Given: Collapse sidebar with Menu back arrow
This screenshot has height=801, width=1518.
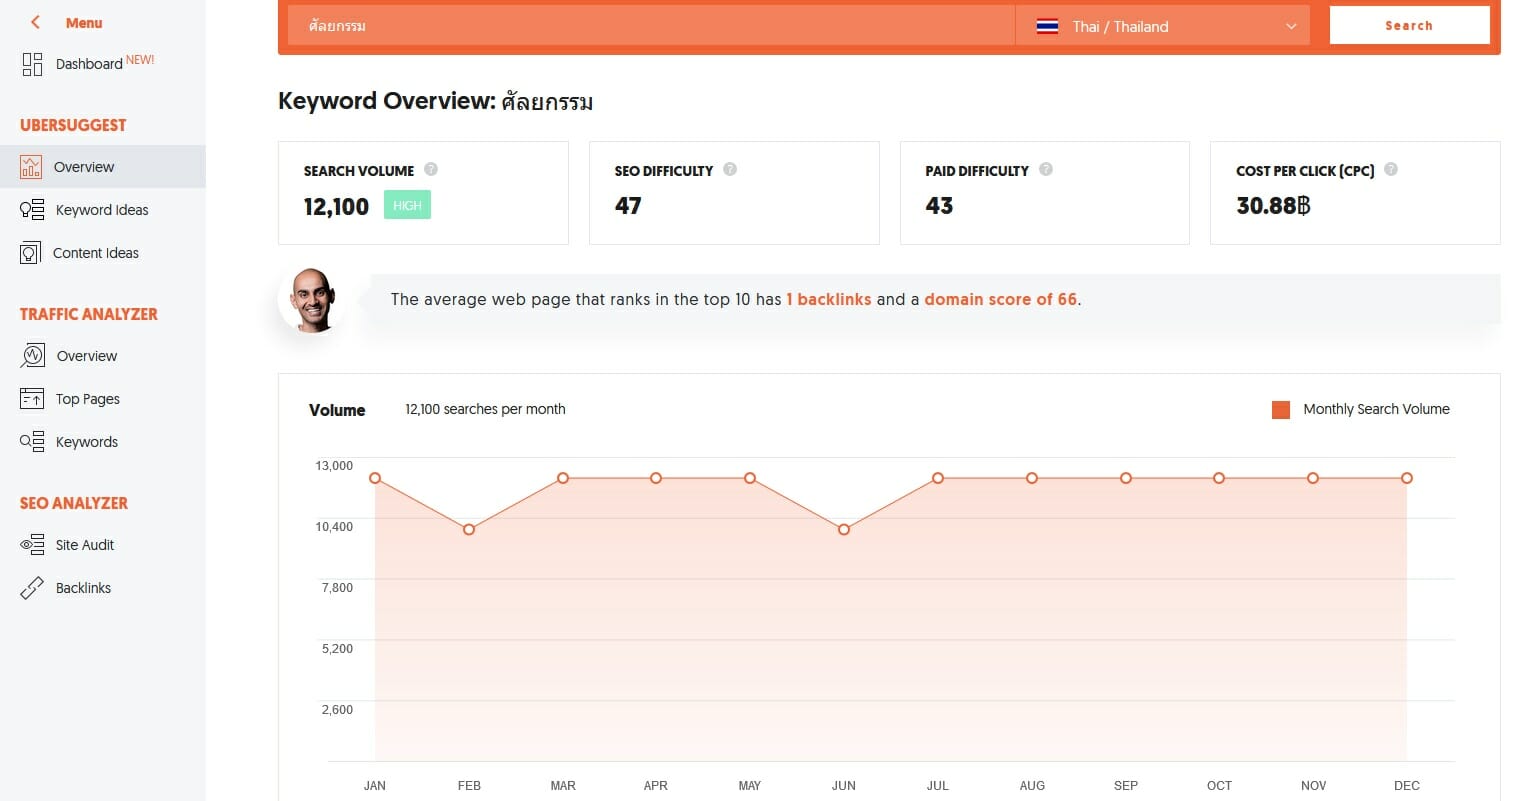Looking at the screenshot, I should (35, 22).
